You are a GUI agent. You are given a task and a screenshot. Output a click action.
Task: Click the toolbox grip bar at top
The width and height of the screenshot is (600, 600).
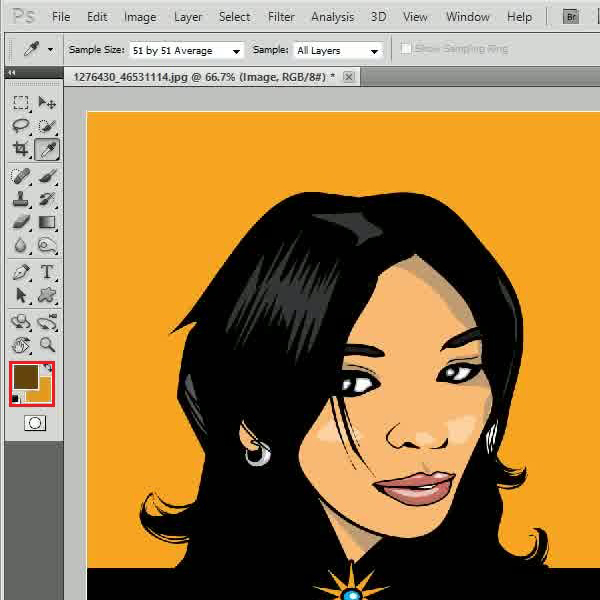tap(34, 83)
